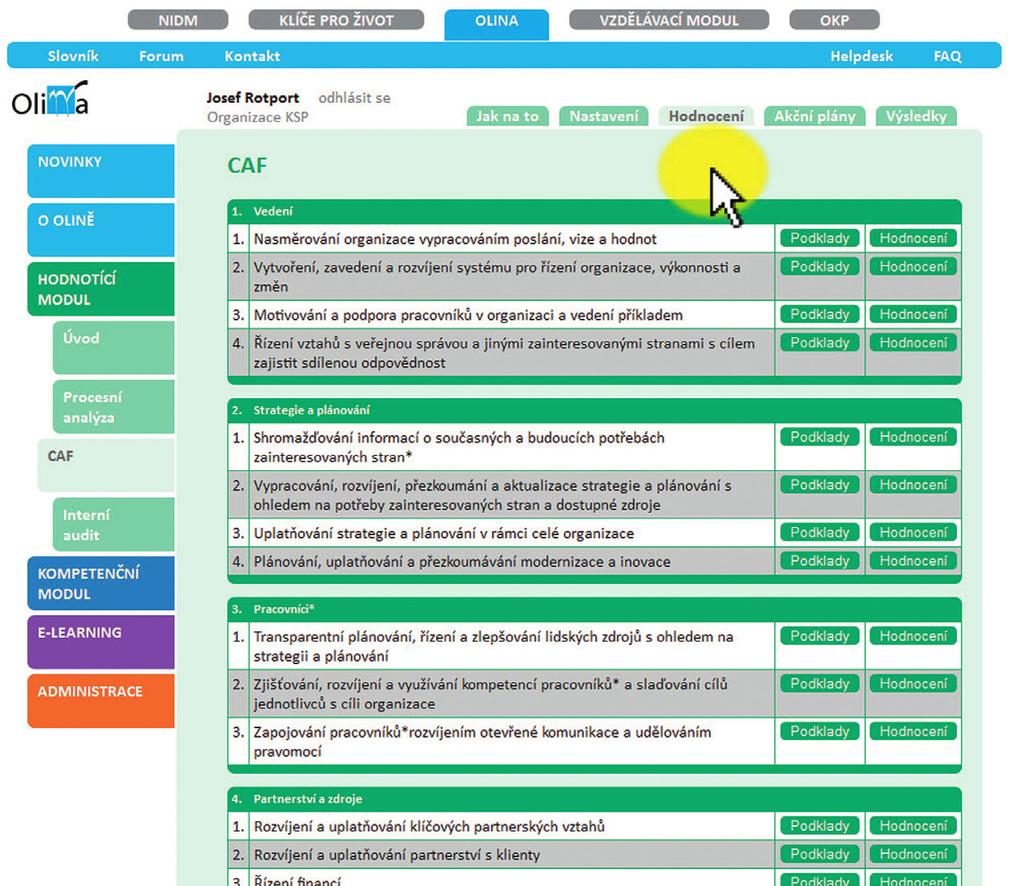The width and height of the screenshot is (1024, 886).
Task: Click Hodnocení for Řízení vztahů s veřejnou správou
Action: click(913, 343)
